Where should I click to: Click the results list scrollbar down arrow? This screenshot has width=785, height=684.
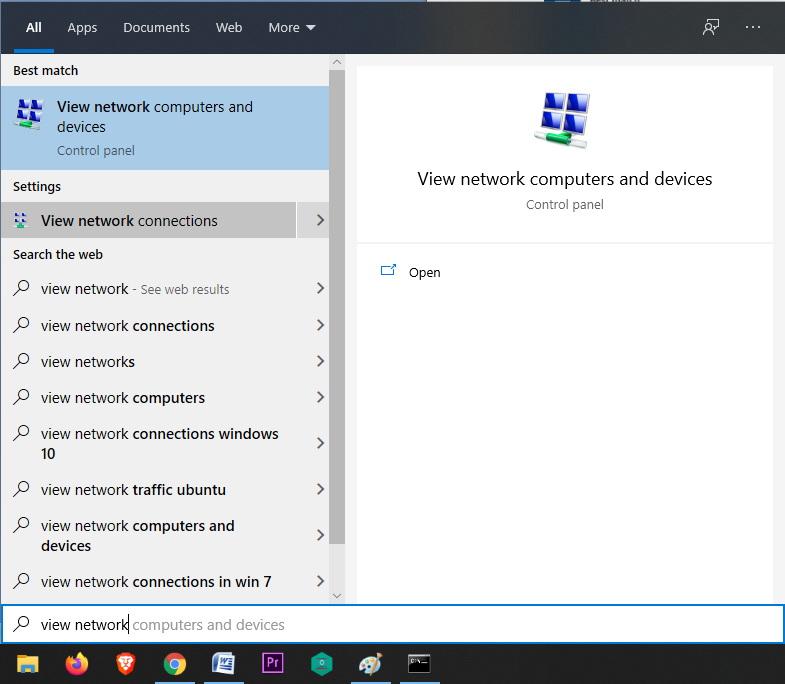[x=337, y=596]
